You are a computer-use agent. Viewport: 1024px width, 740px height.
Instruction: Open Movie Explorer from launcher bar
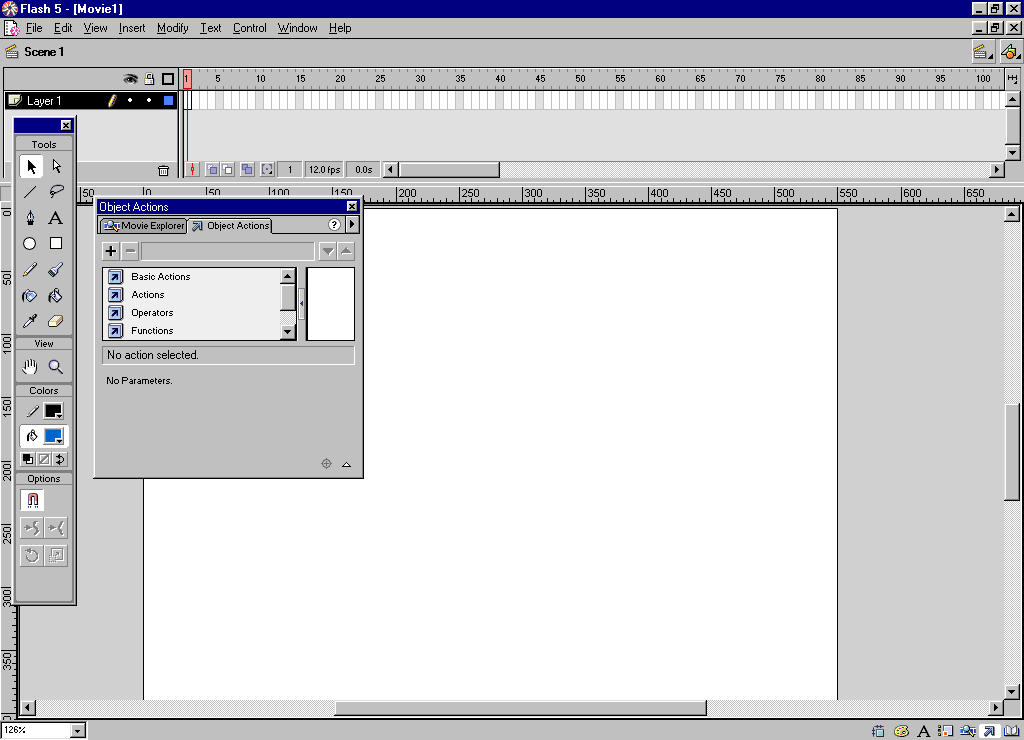[967, 731]
